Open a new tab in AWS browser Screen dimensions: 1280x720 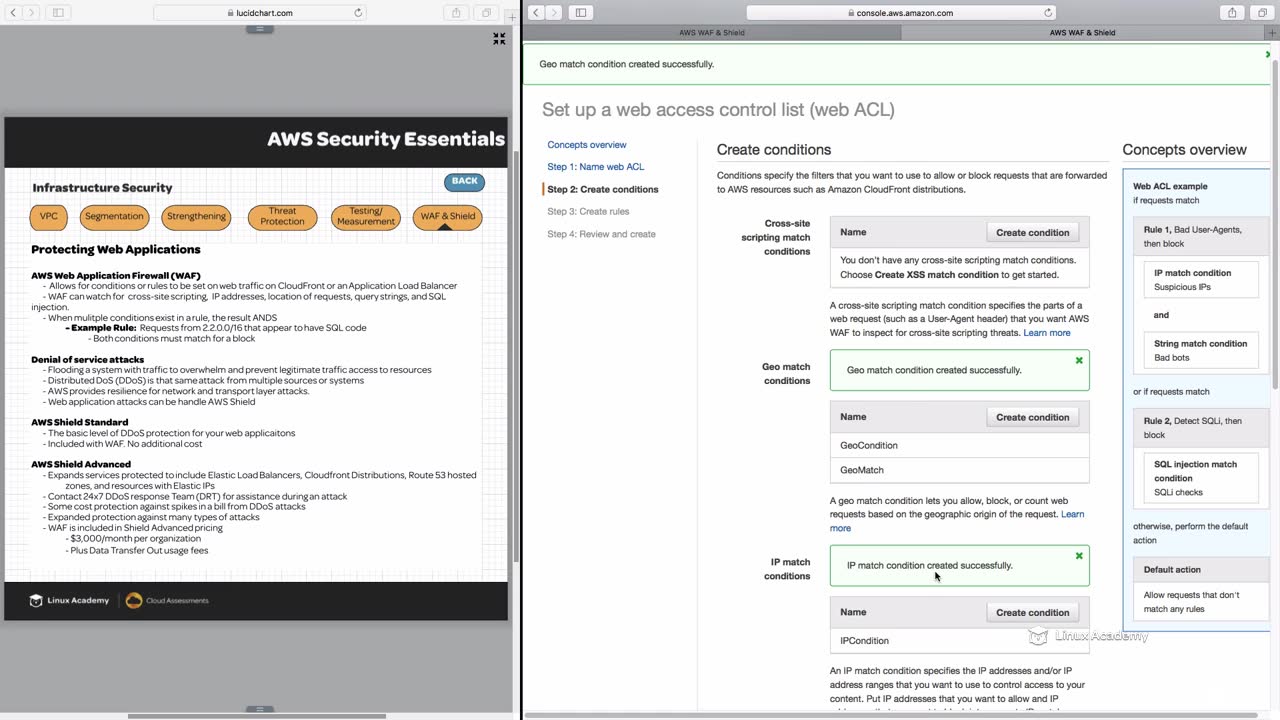tap(1272, 32)
